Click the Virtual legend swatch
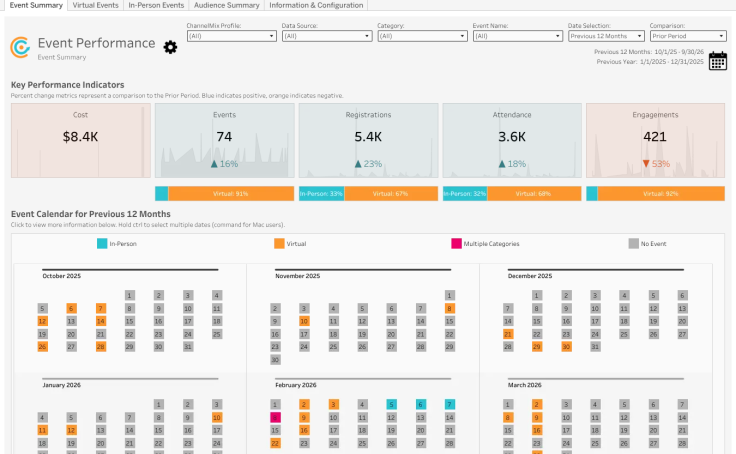 point(279,243)
